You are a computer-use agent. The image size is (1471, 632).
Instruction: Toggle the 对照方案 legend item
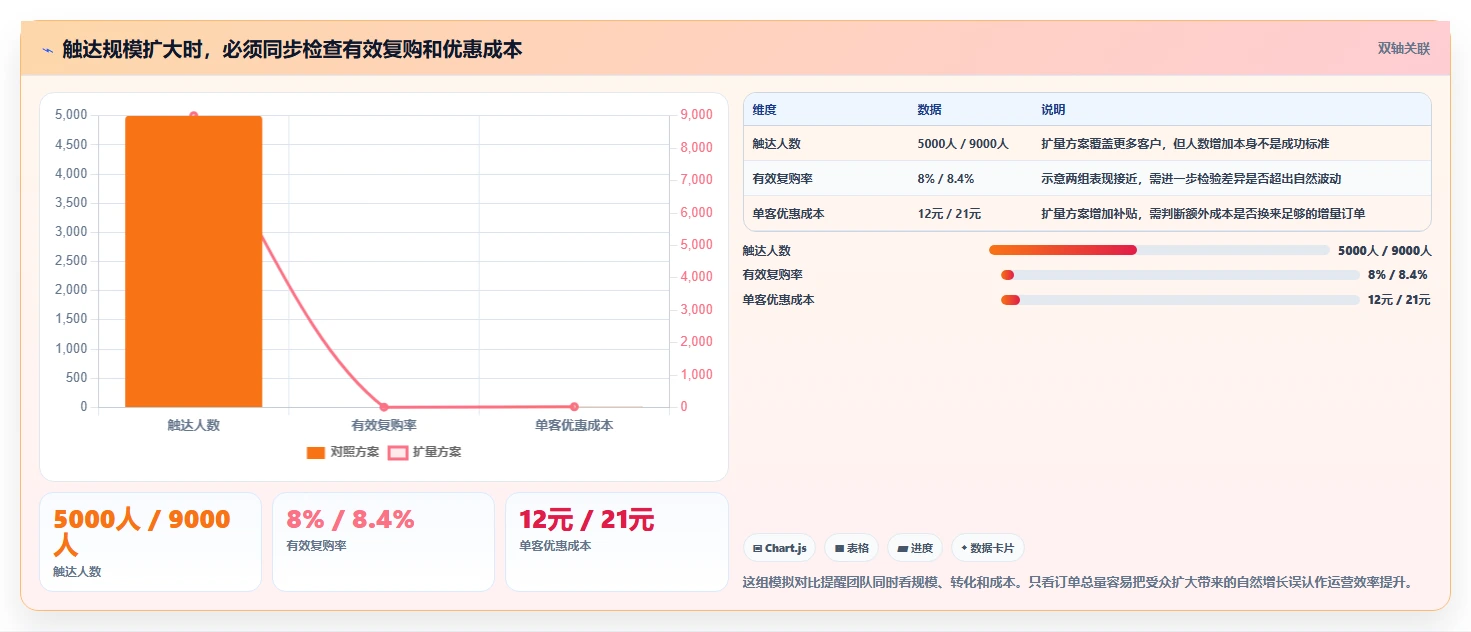pyautogui.click(x=343, y=452)
